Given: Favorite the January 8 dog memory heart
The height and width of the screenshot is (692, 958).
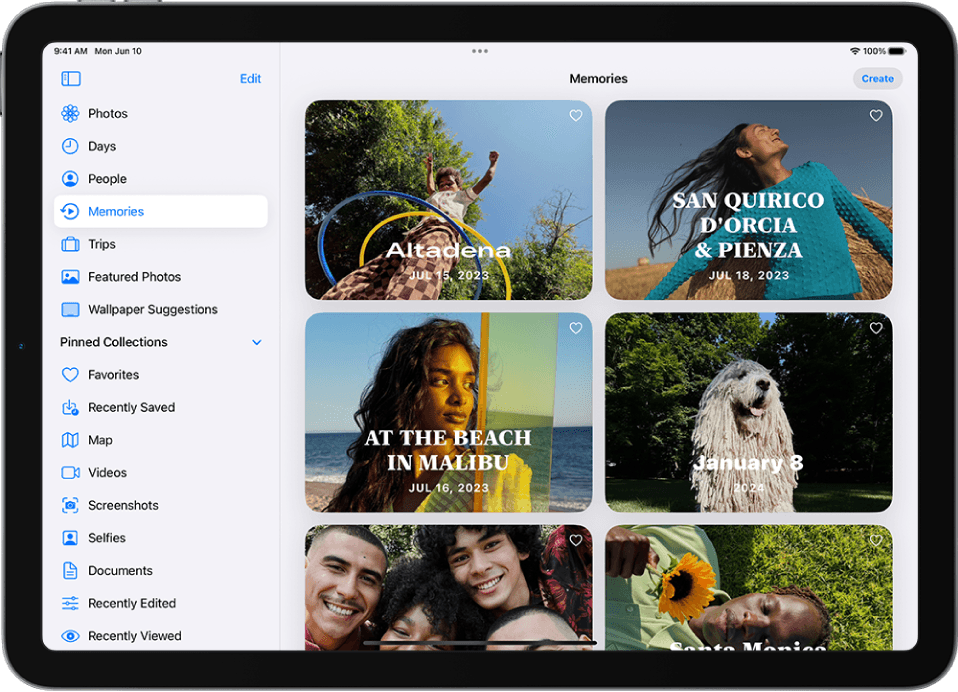Looking at the screenshot, I should (876, 328).
